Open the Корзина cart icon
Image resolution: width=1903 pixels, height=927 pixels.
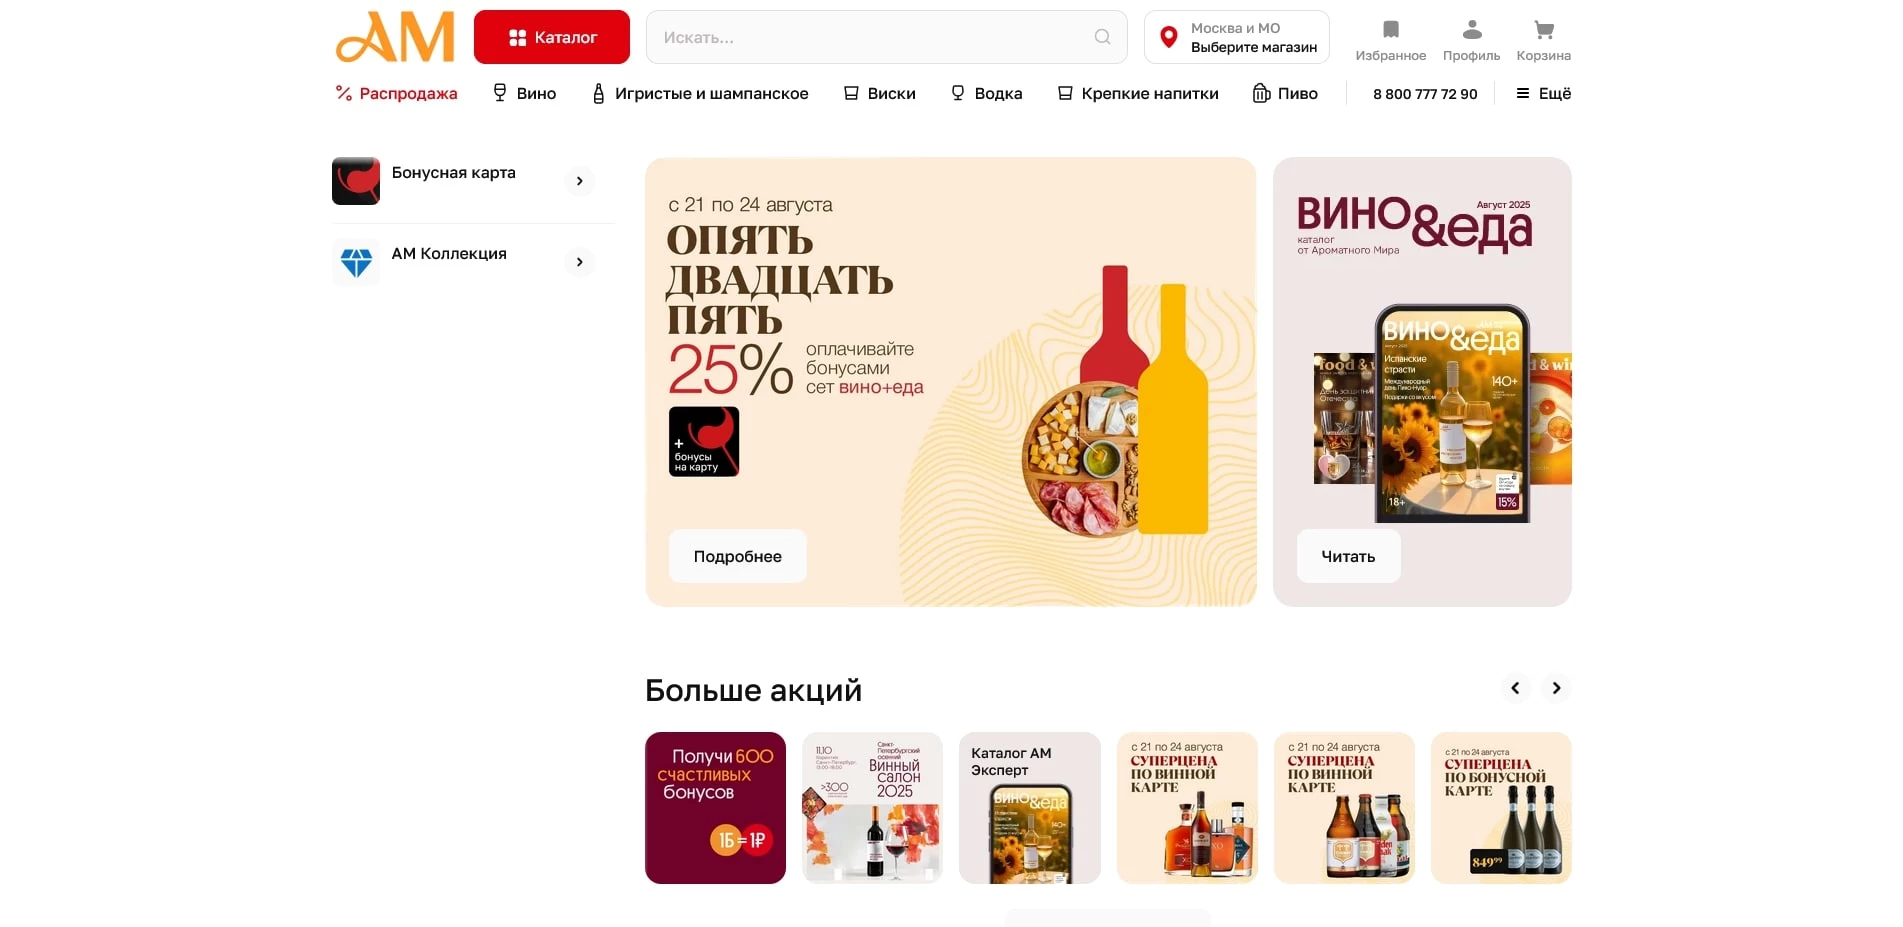point(1543,30)
